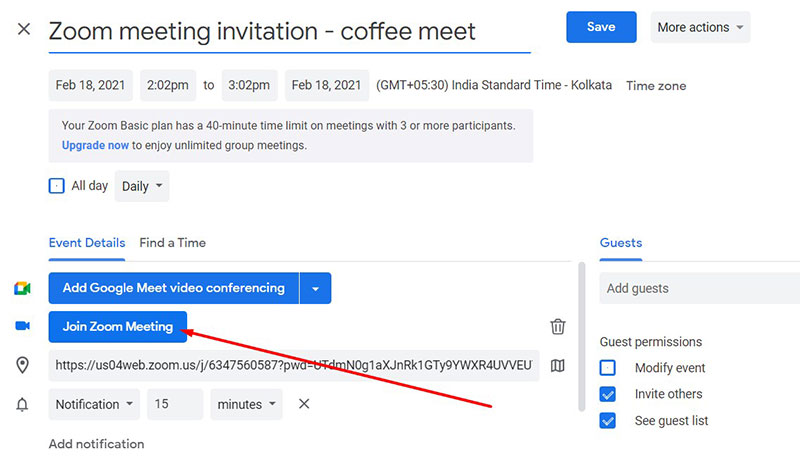
Task: Toggle the All day checkbox
Action: (57, 186)
